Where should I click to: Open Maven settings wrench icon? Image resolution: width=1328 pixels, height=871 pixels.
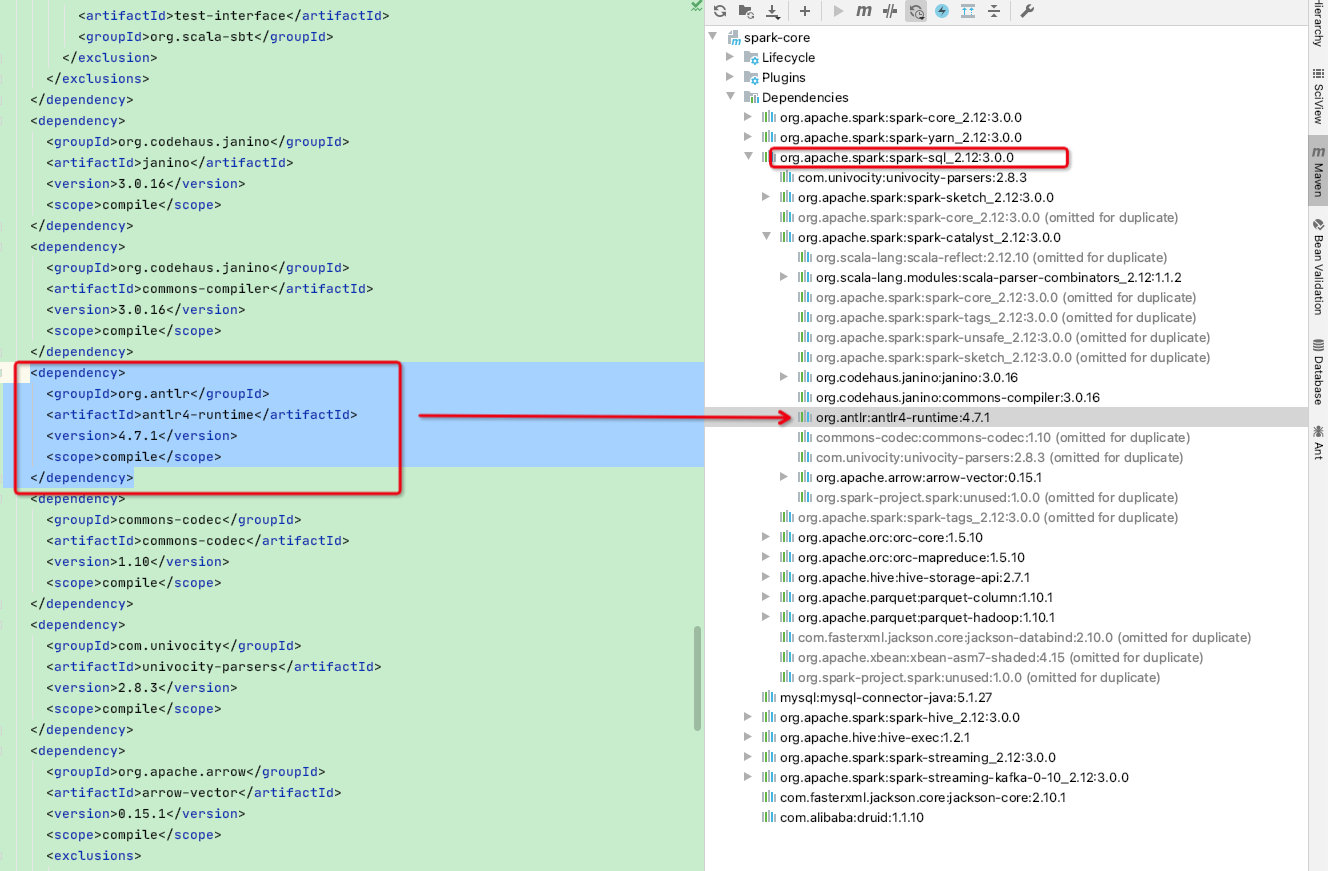(x=1027, y=11)
